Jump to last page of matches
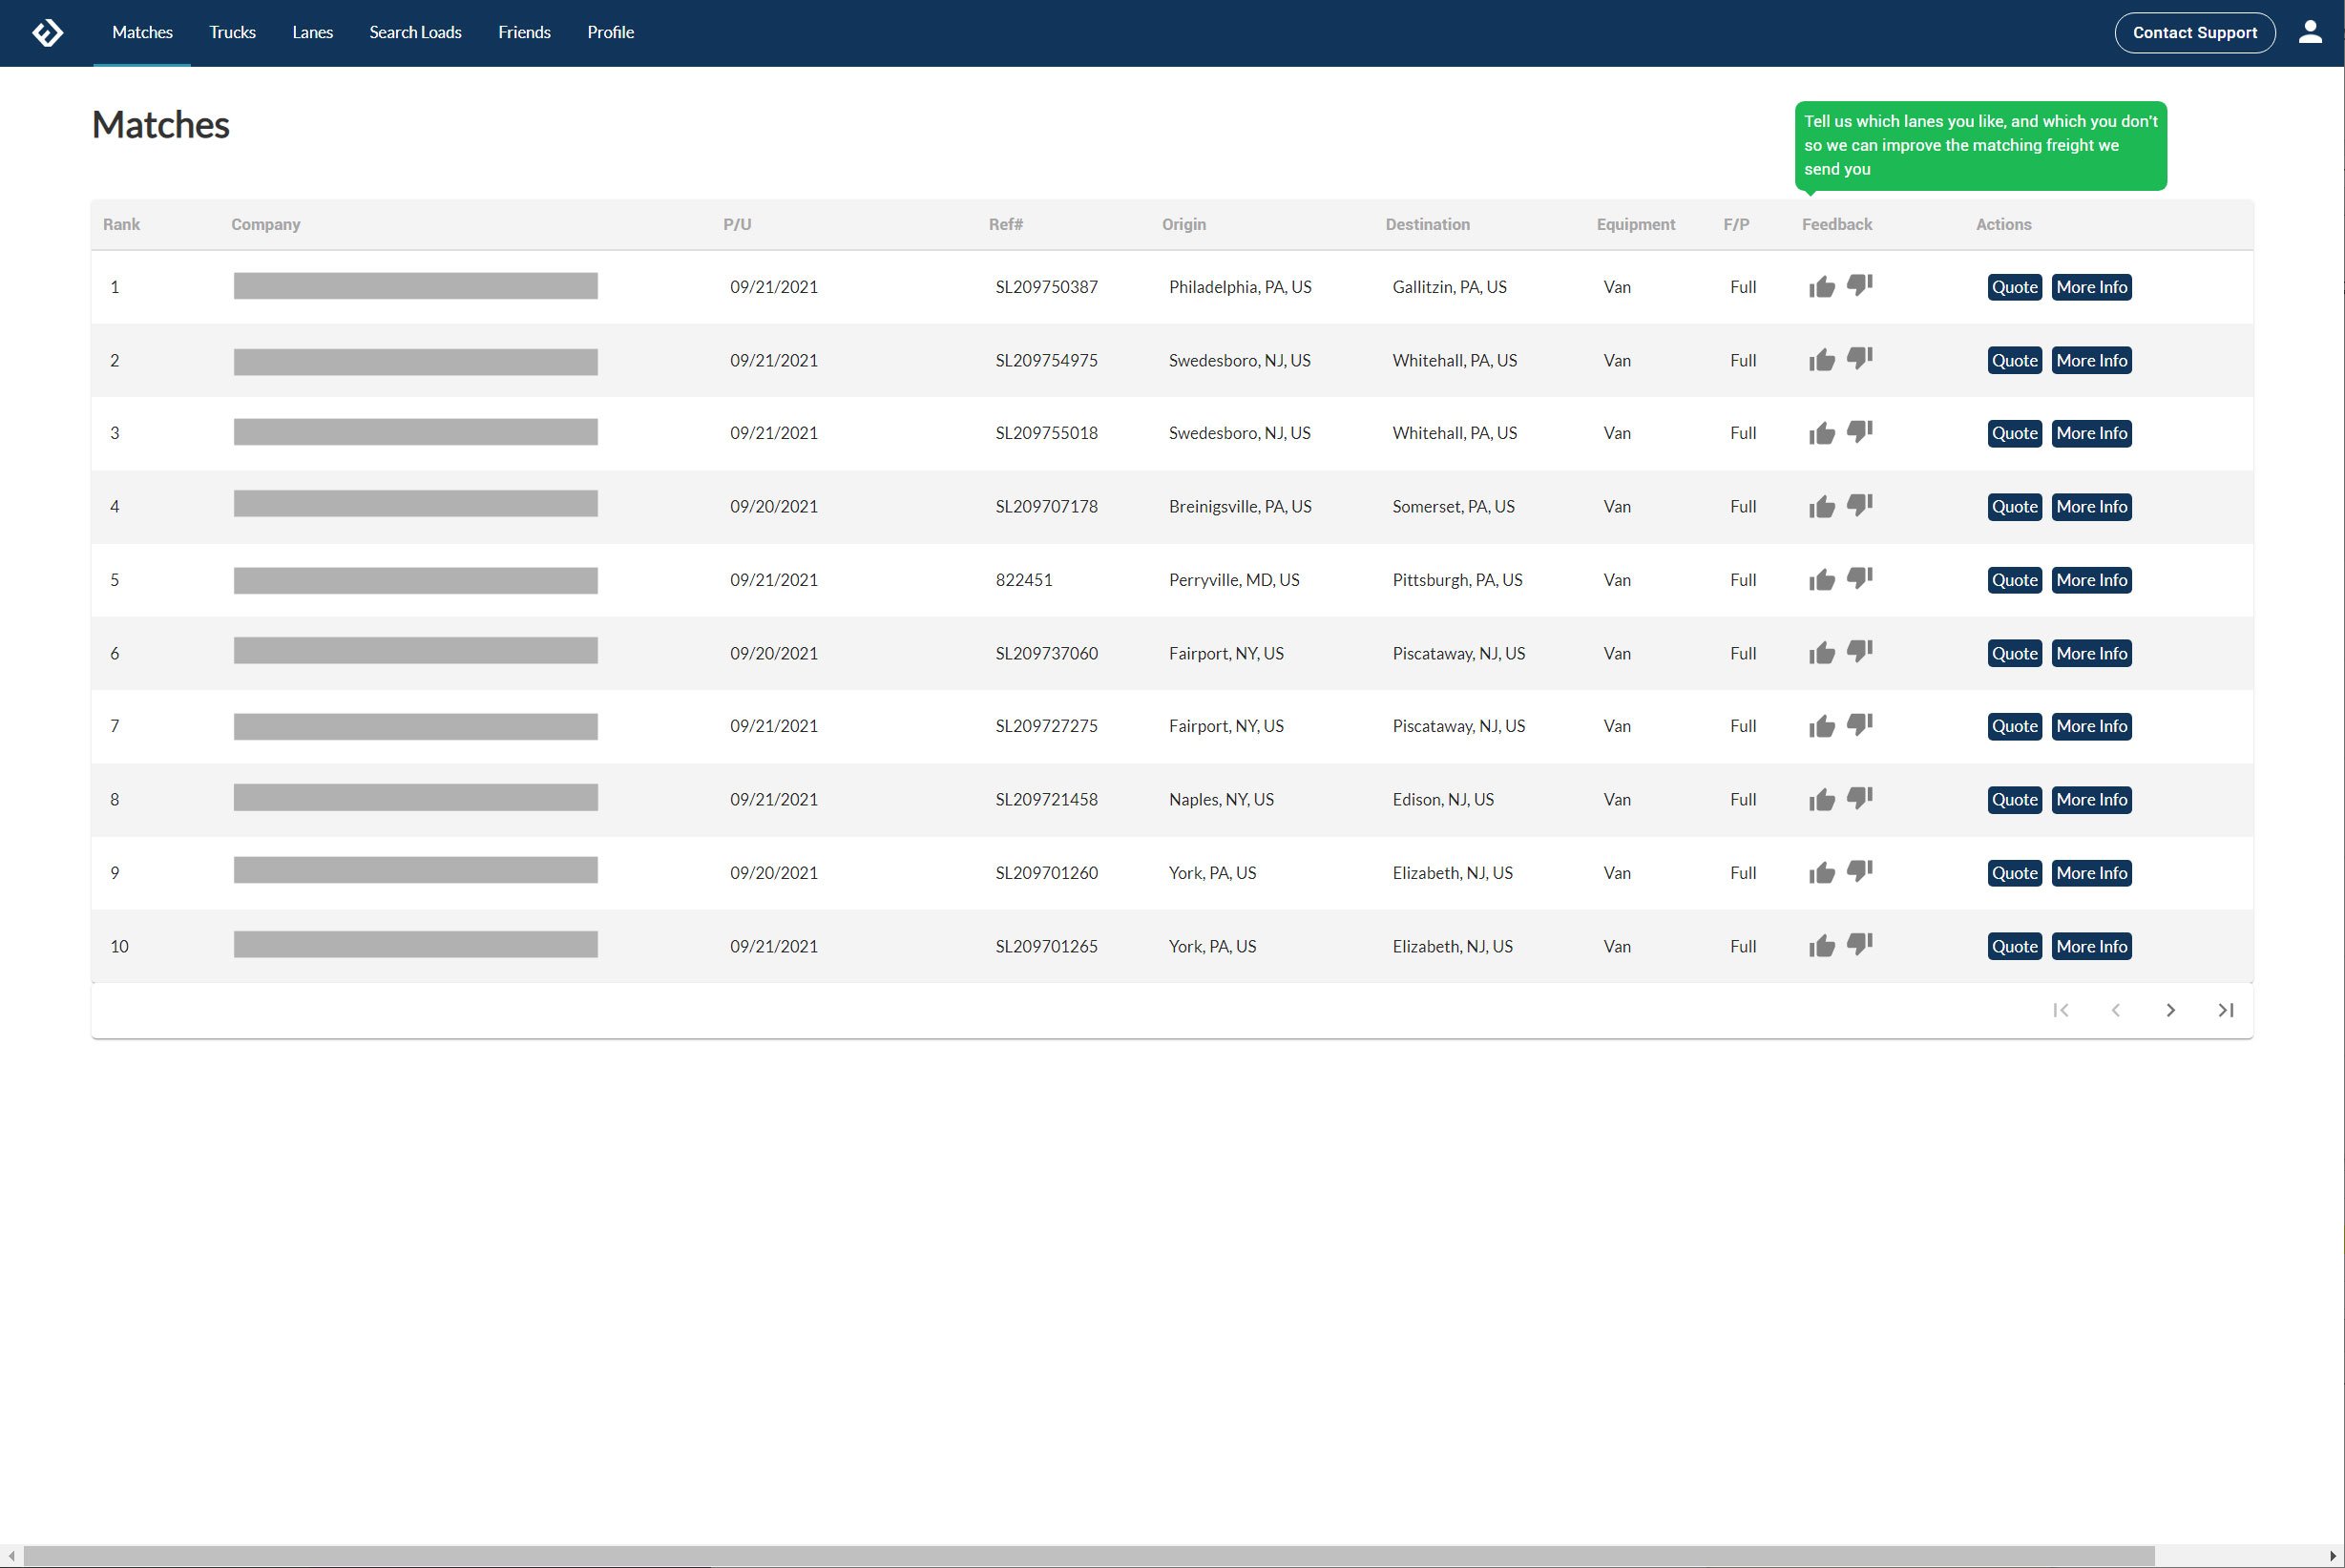Image resolution: width=2345 pixels, height=1568 pixels. tap(2225, 1010)
